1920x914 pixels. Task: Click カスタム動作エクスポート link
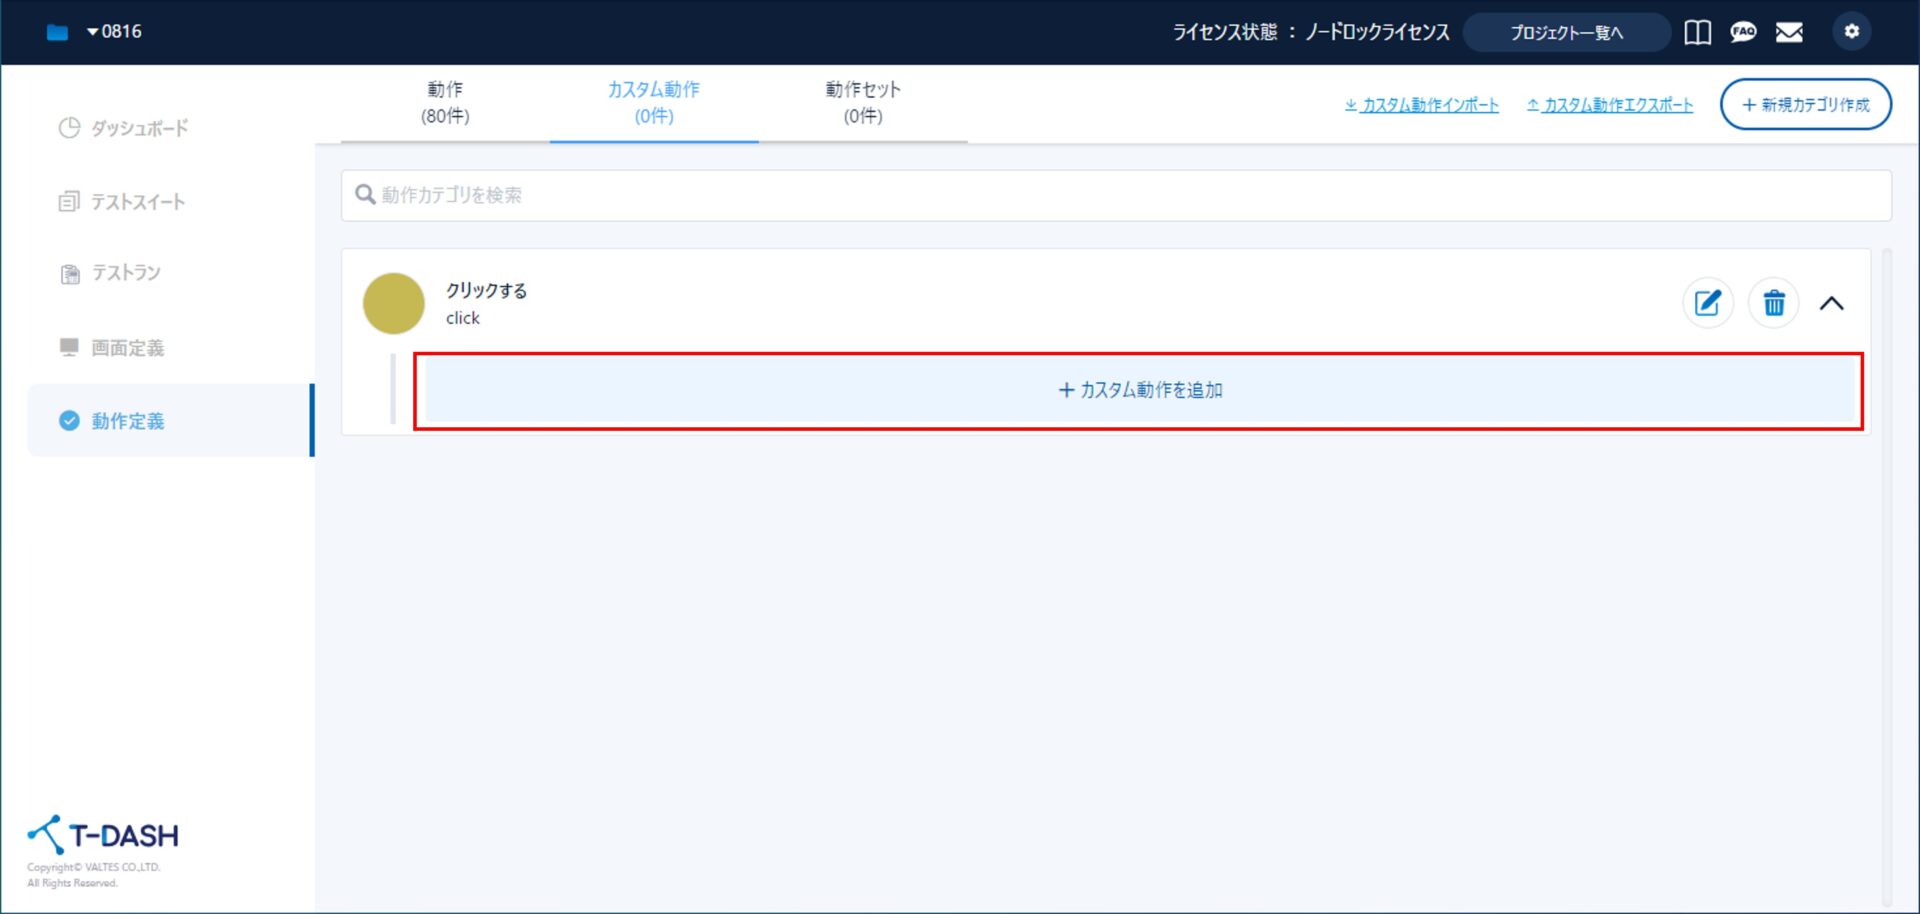click(1610, 105)
